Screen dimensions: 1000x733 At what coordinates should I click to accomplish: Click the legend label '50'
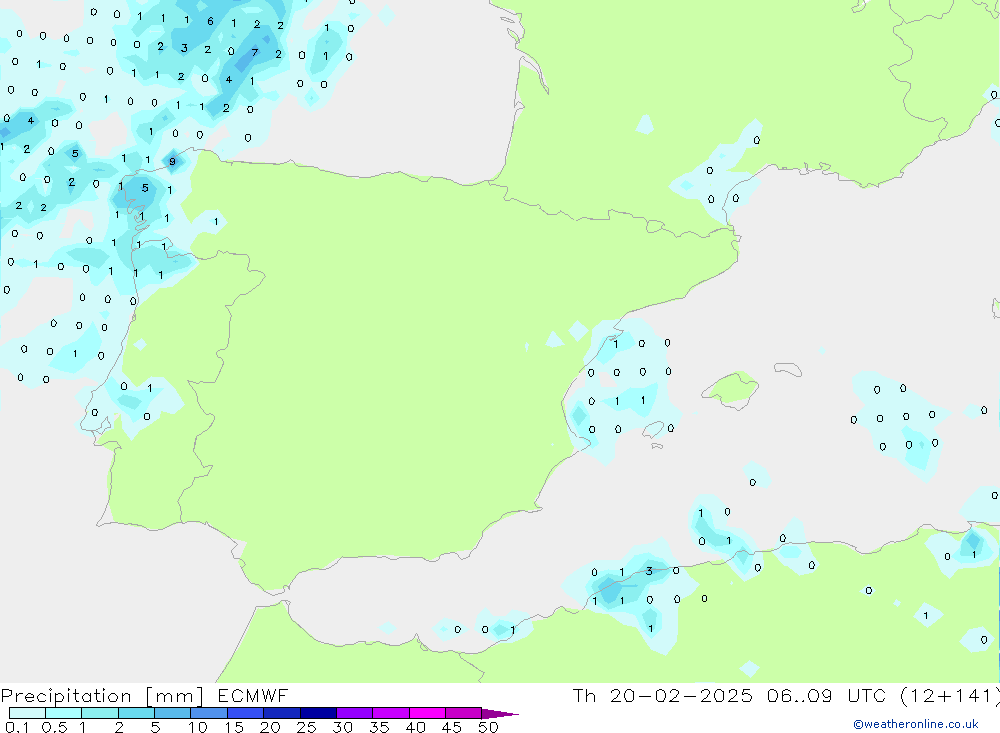(488, 727)
